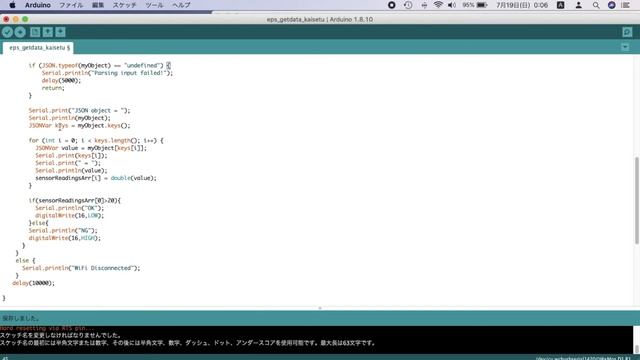640x360 pixels.
Task: Open the スケッチ menu
Action: click(124, 5)
